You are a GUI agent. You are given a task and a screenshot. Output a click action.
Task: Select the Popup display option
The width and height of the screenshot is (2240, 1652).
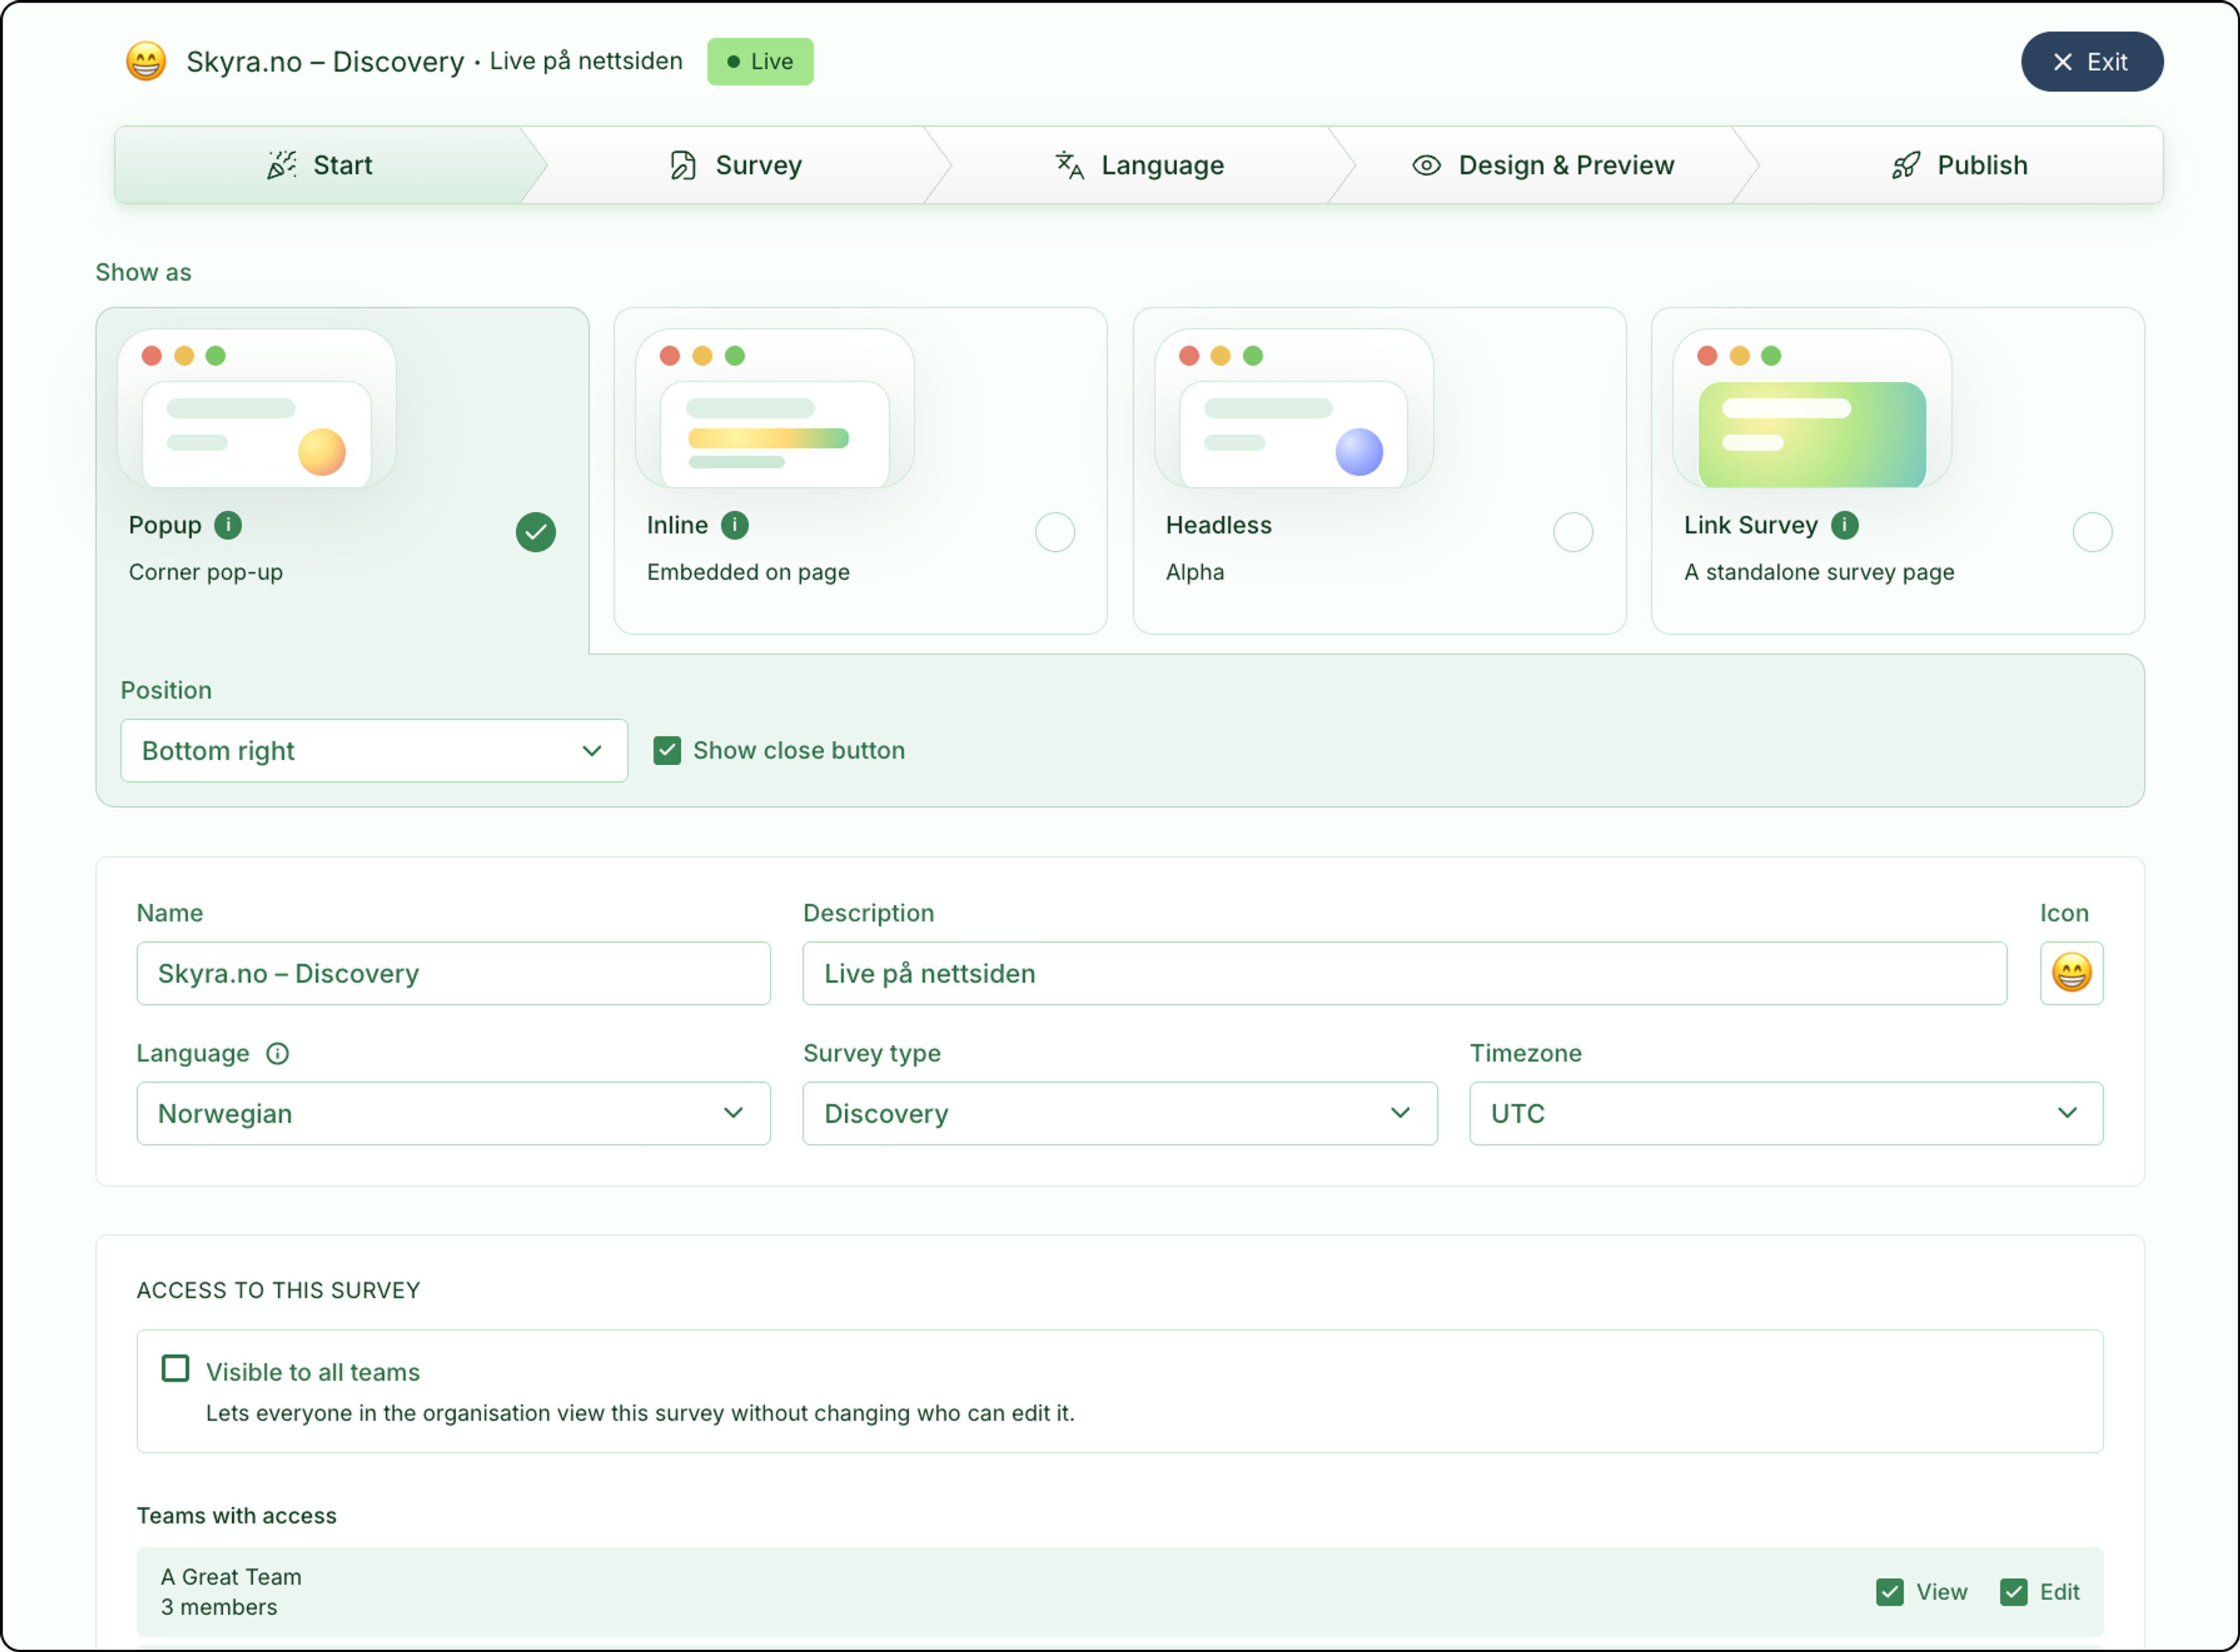[536, 532]
